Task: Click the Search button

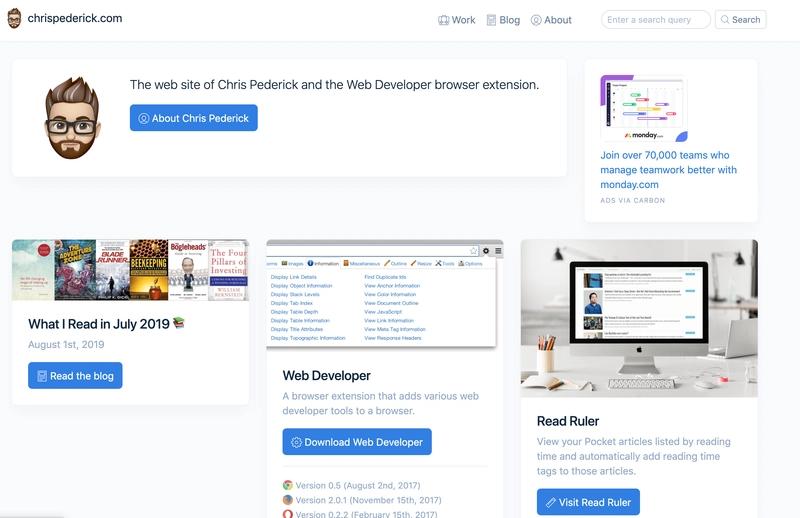Action: point(740,19)
